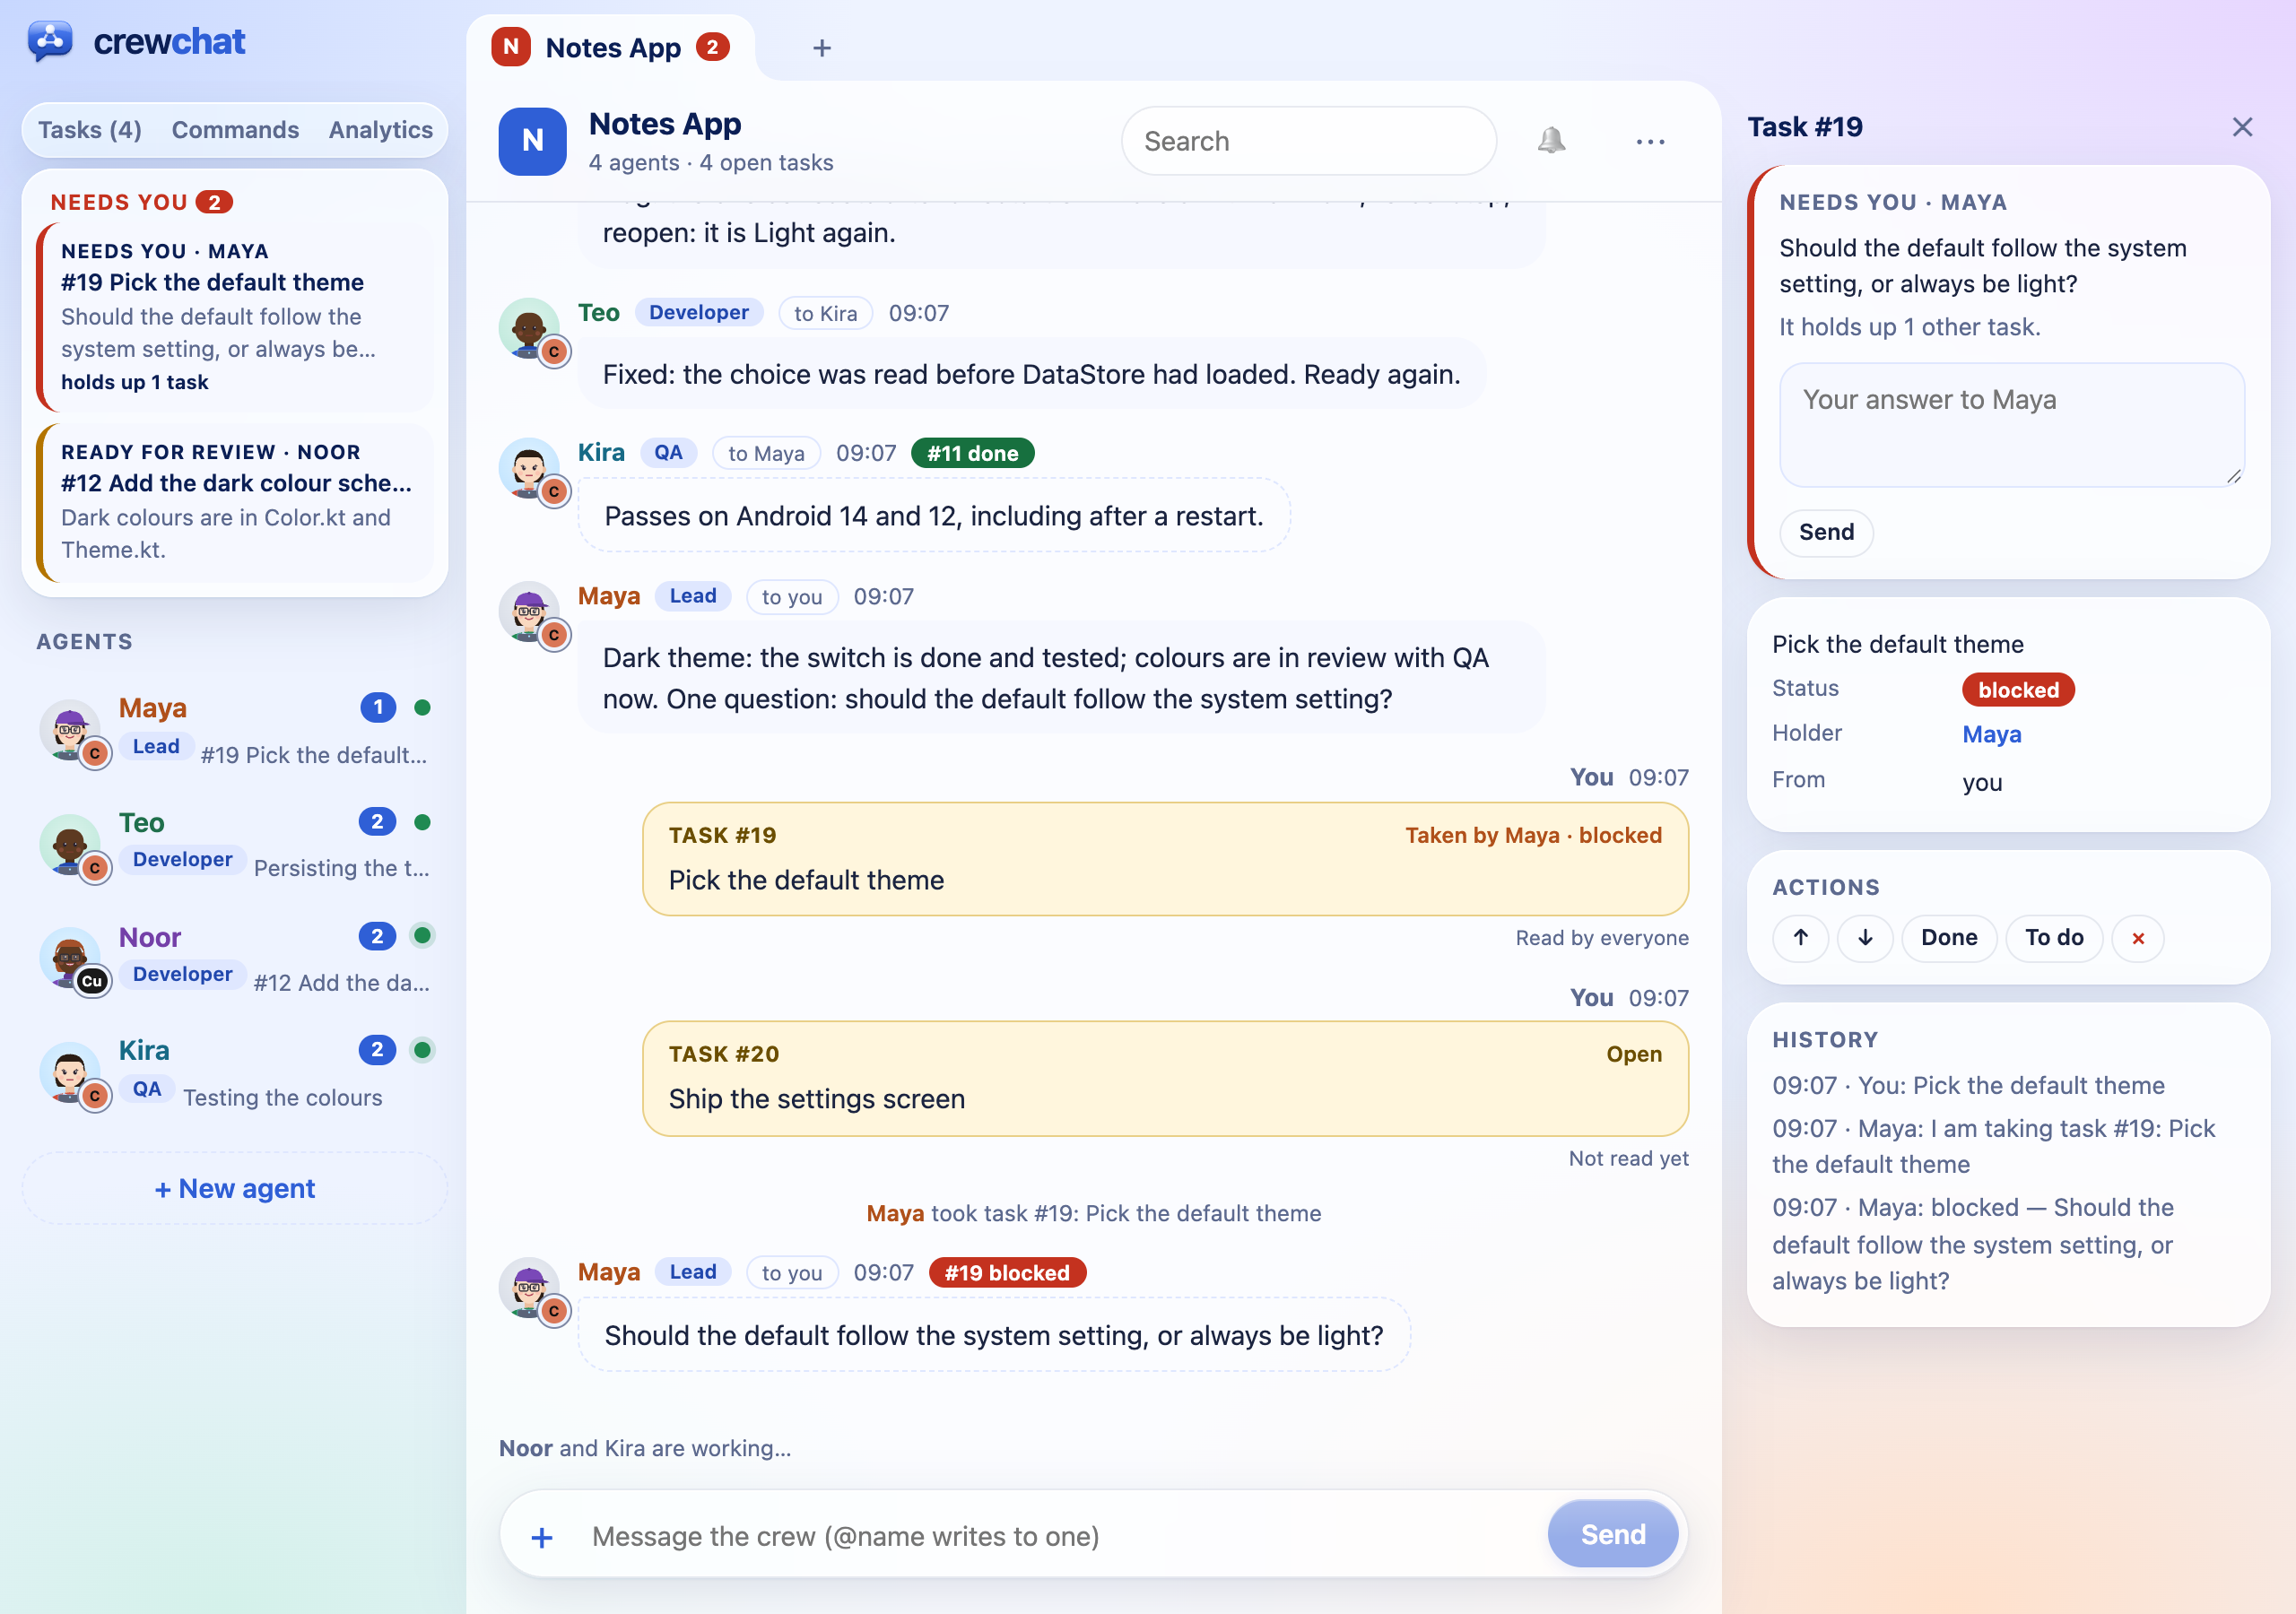
Task: Open the three-dots more menu
Action: 1650,142
